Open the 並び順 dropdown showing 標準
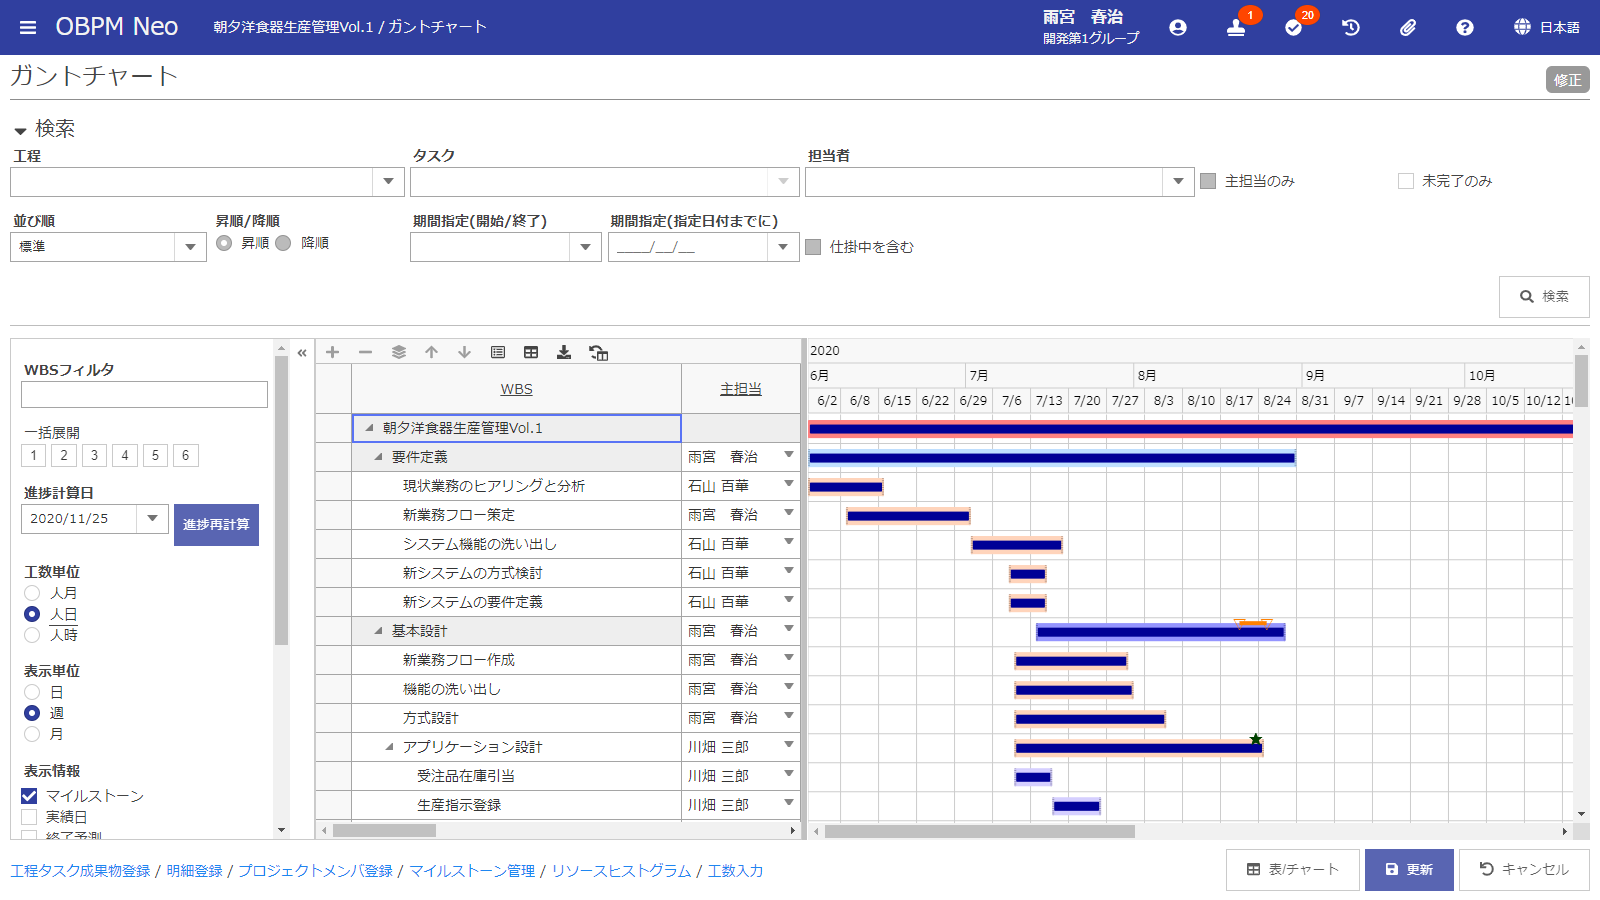Viewport: 1600px width, 900px height. 190,247
